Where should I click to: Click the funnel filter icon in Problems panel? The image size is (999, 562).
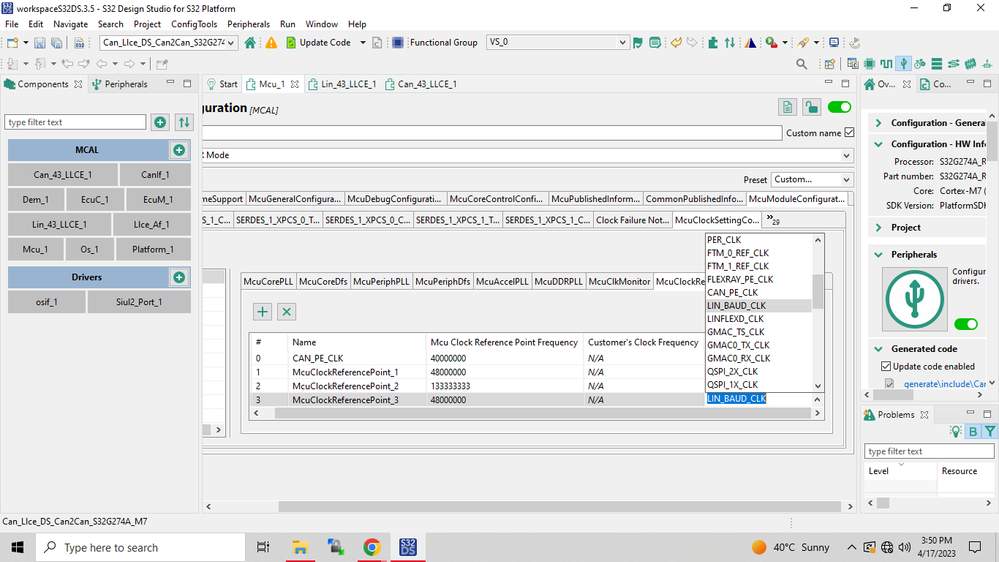[989, 431]
